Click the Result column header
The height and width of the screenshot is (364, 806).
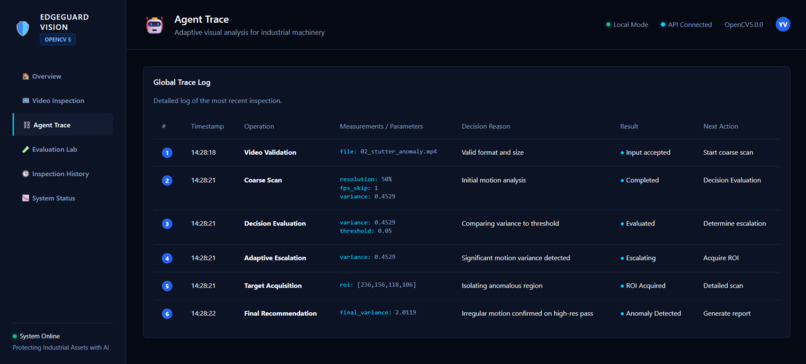(629, 126)
